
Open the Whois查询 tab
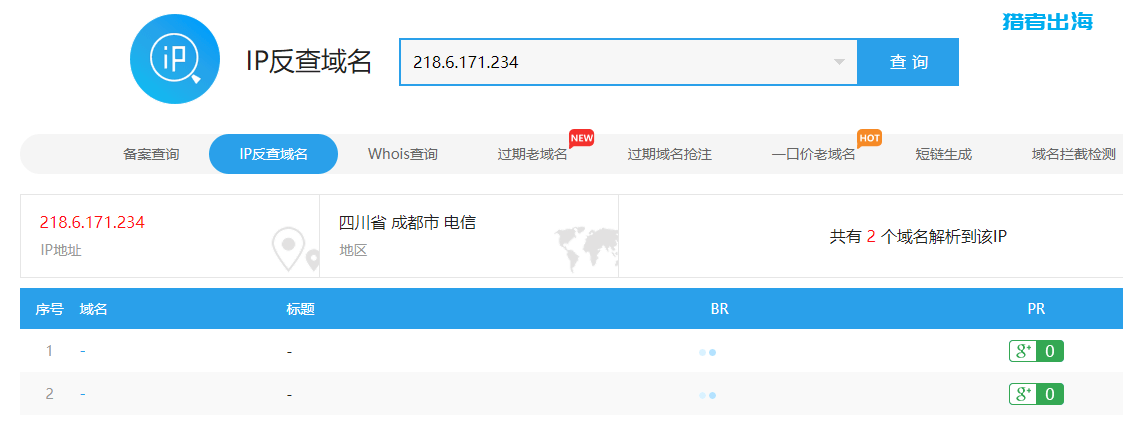click(403, 154)
